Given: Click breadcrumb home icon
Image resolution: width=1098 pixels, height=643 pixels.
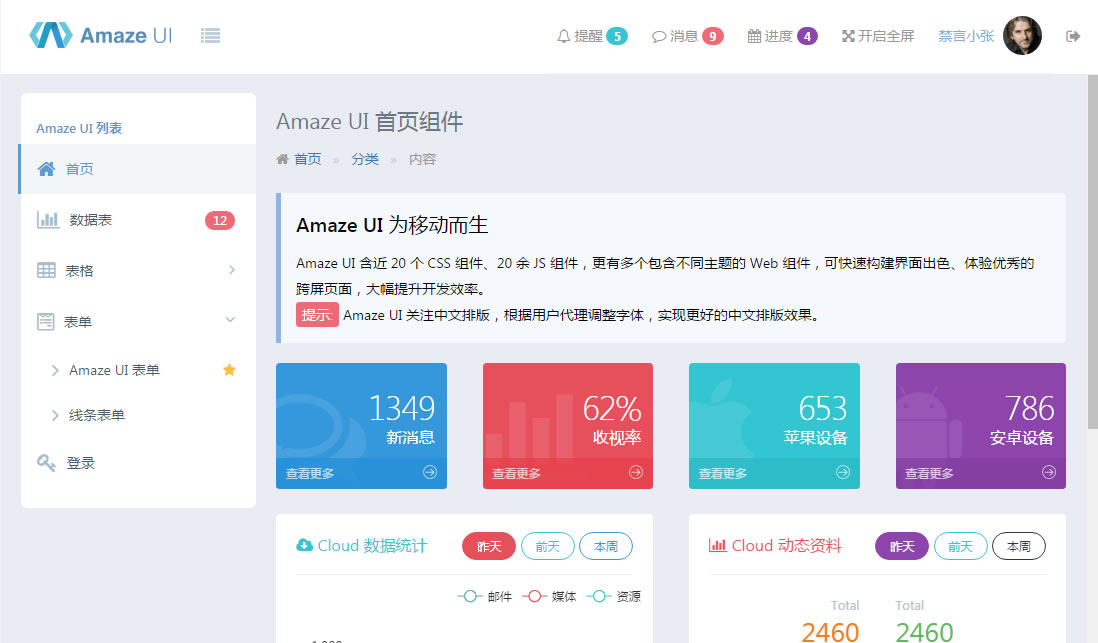Looking at the screenshot, I should click(x=282, y=159).
